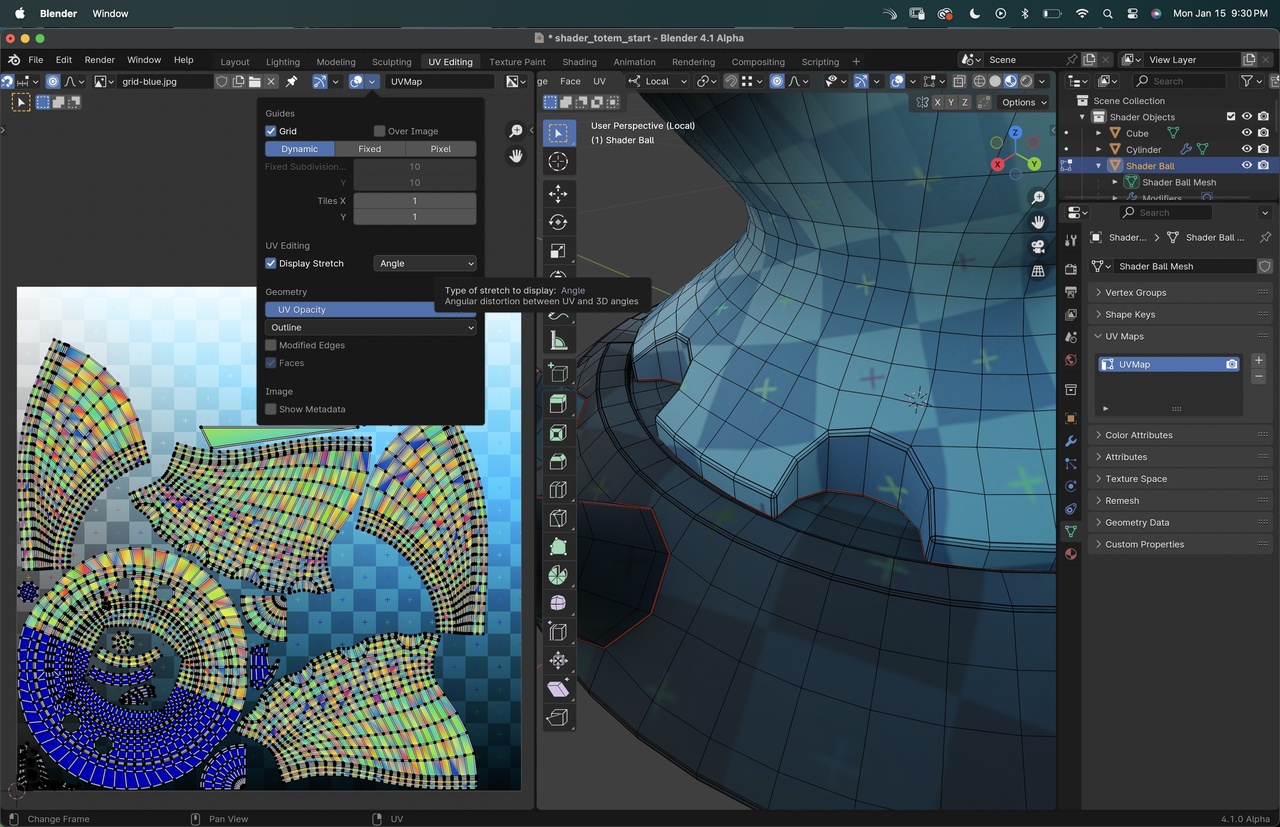Open the viewport Options dropdown
This screenshot has height=827, width=1280.
pyautogui.click(x=1024, y=102)
